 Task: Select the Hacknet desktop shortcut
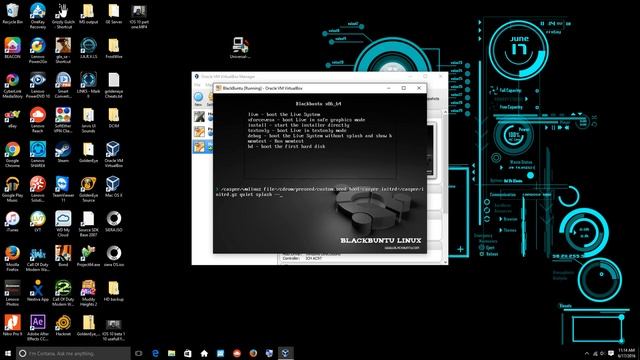pos(63,325)
